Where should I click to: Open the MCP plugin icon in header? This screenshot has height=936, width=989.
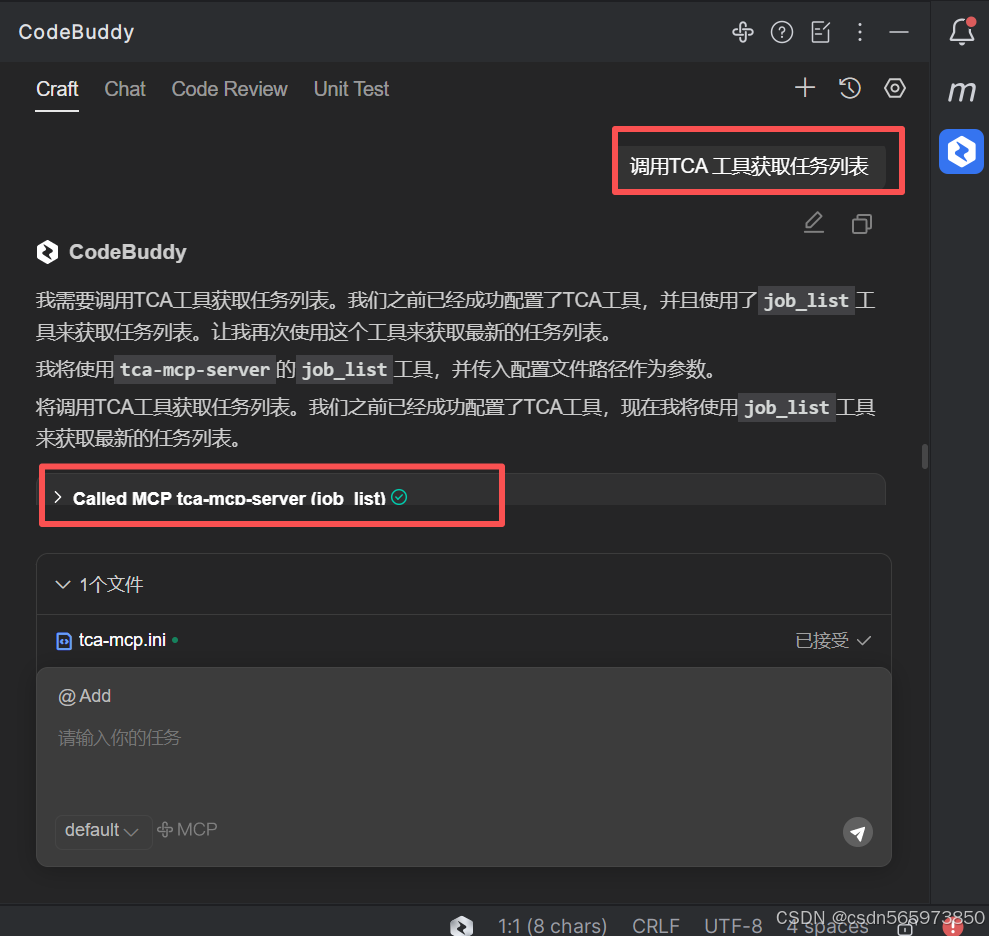pyautogui.click(x=742, y=32)
